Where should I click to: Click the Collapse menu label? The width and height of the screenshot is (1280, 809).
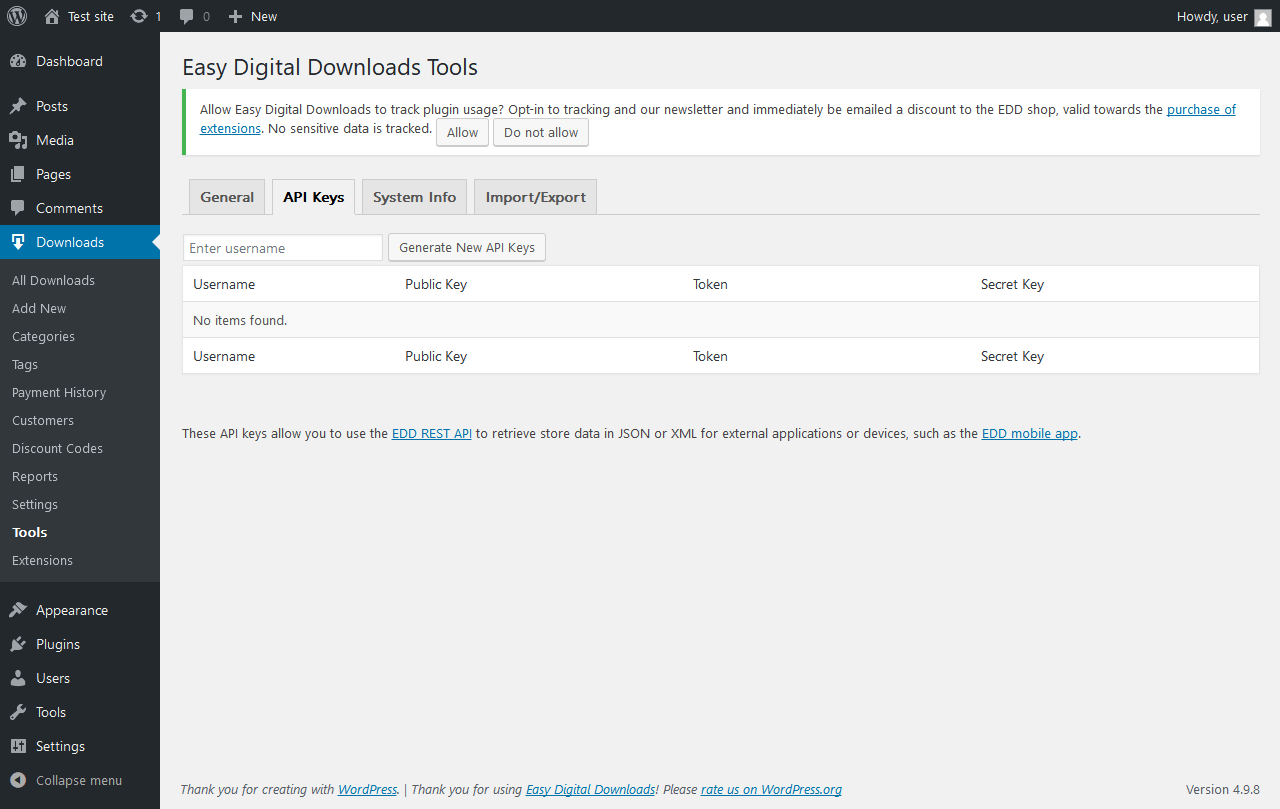click(79, 780)
